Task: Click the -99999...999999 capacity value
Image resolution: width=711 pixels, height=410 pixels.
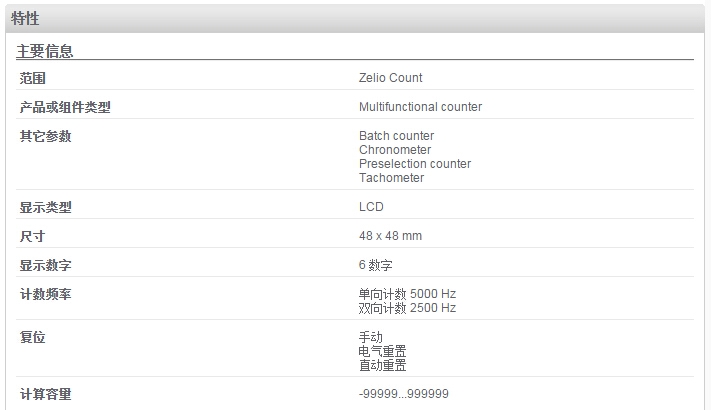Action: (404, 394)
